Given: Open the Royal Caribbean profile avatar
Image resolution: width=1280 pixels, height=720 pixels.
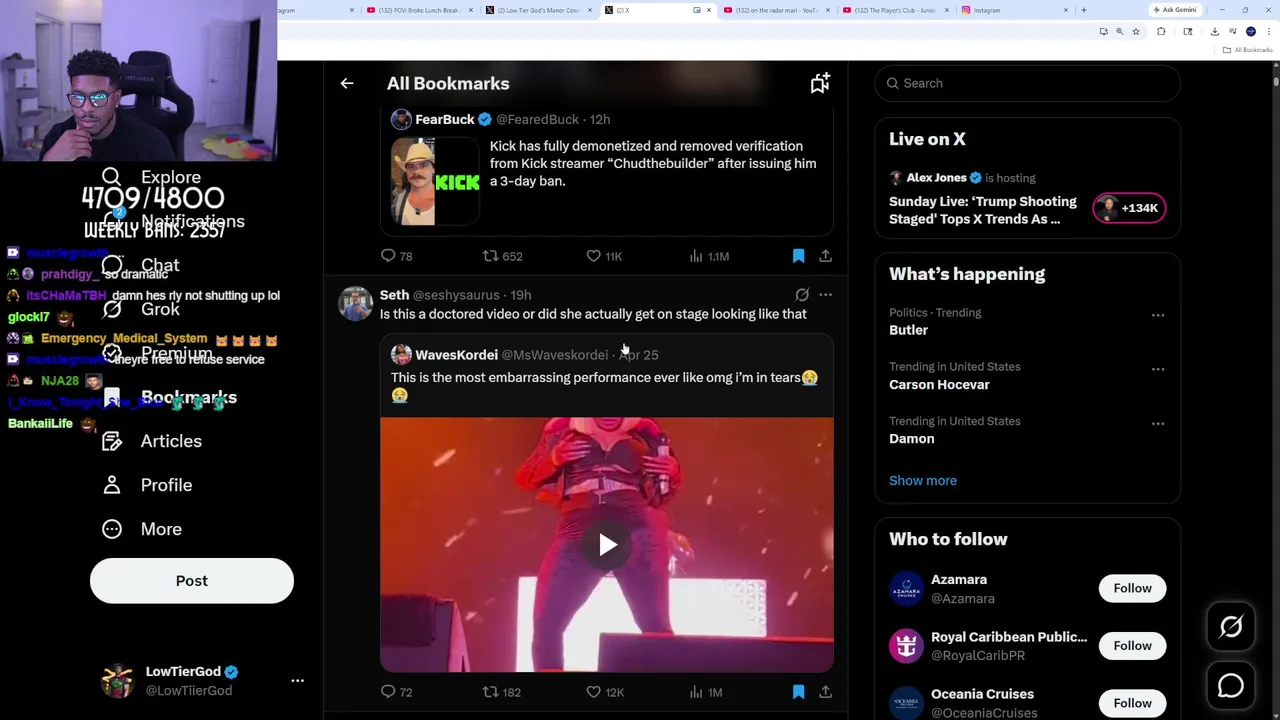Looking at the screenshot, I should [906, 645].
